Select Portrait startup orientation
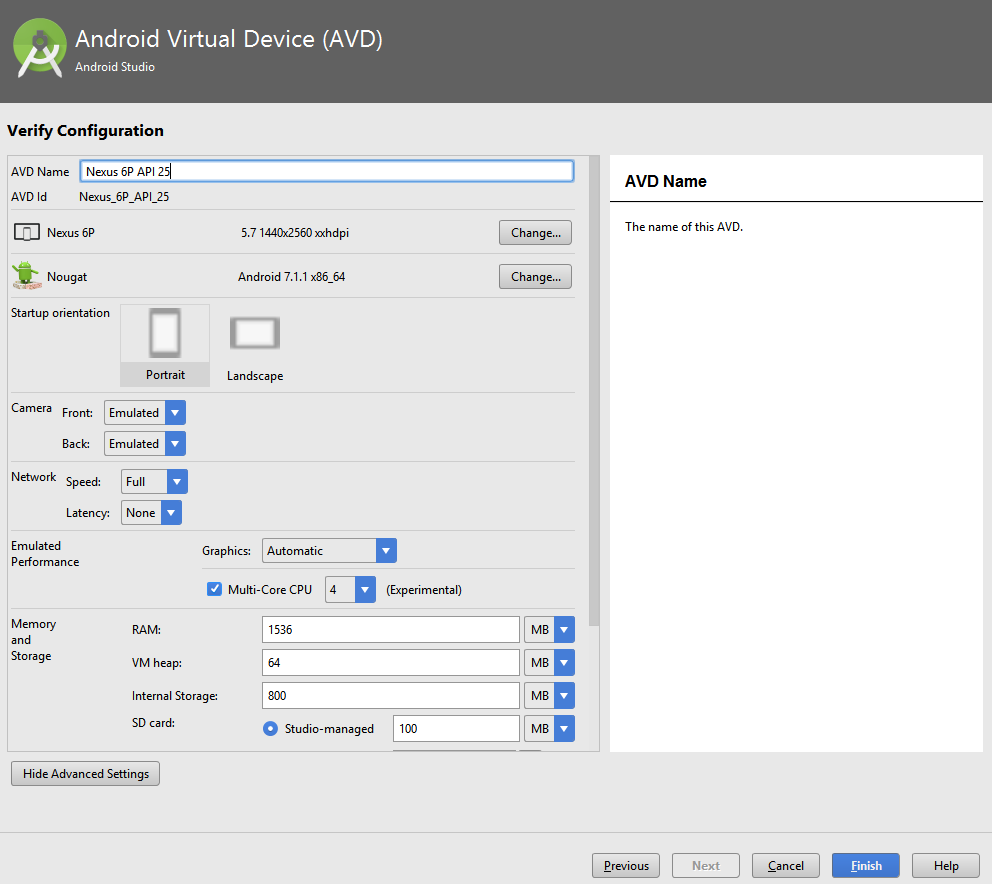The height and width of the screenshot is (884, 992). click(165, 345)
